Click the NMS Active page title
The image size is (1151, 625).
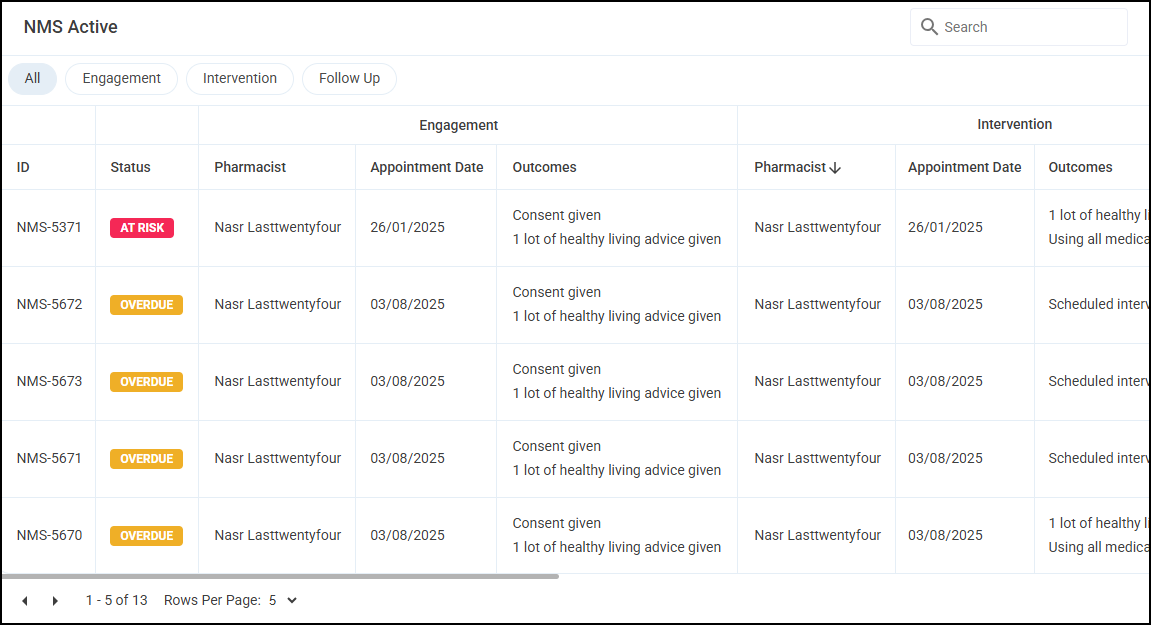click(70, 27)
